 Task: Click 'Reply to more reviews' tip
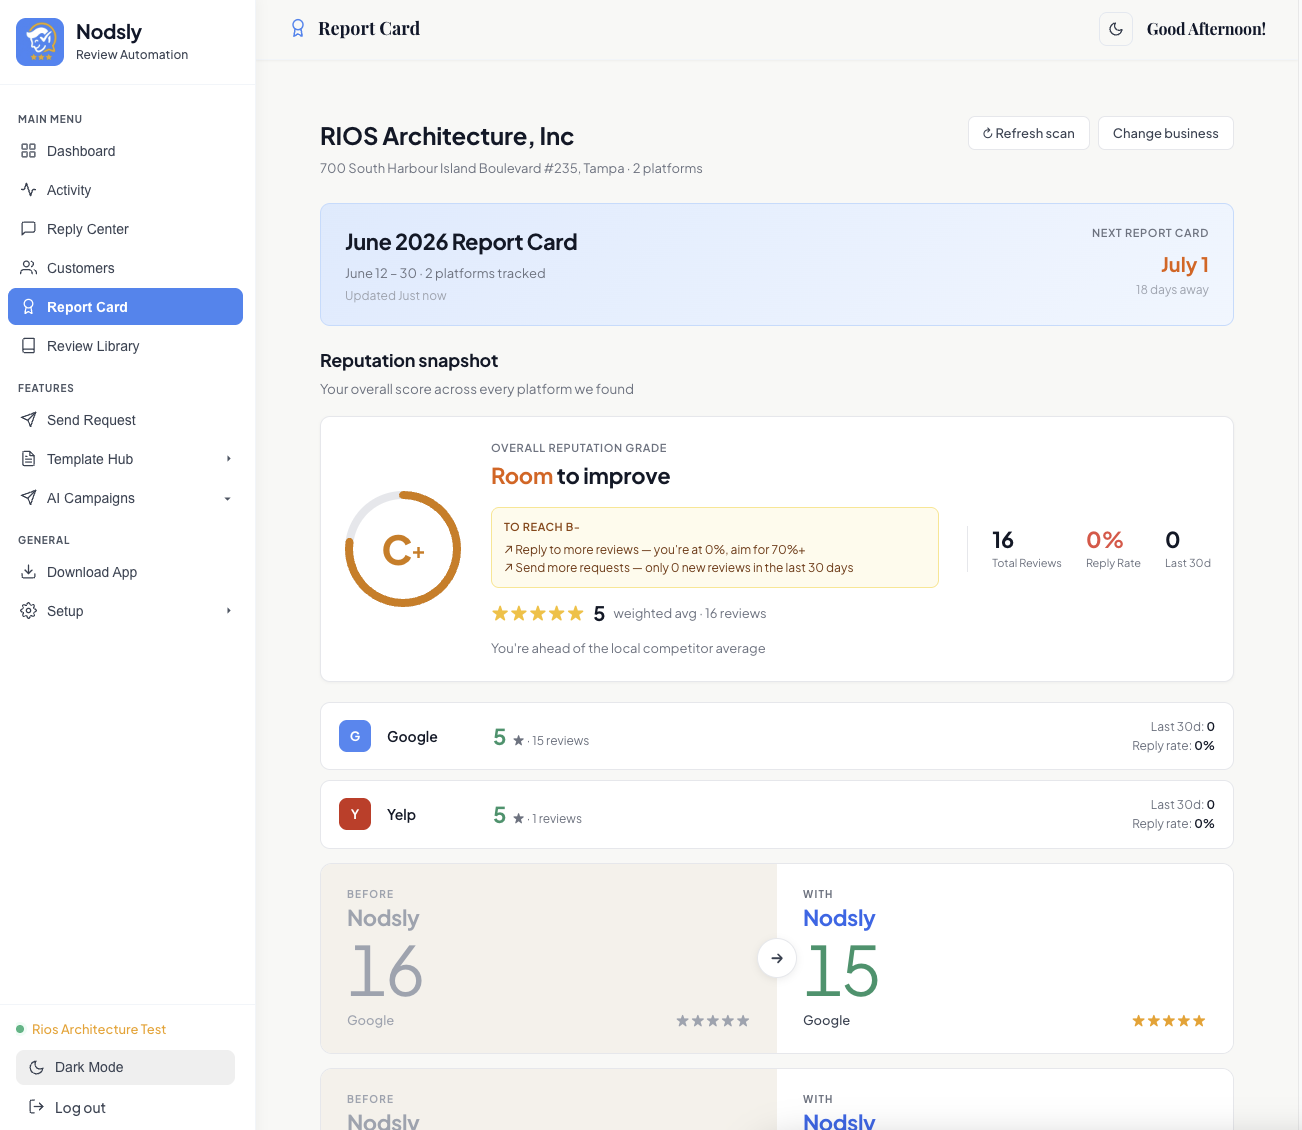click(x=654, y=550)
